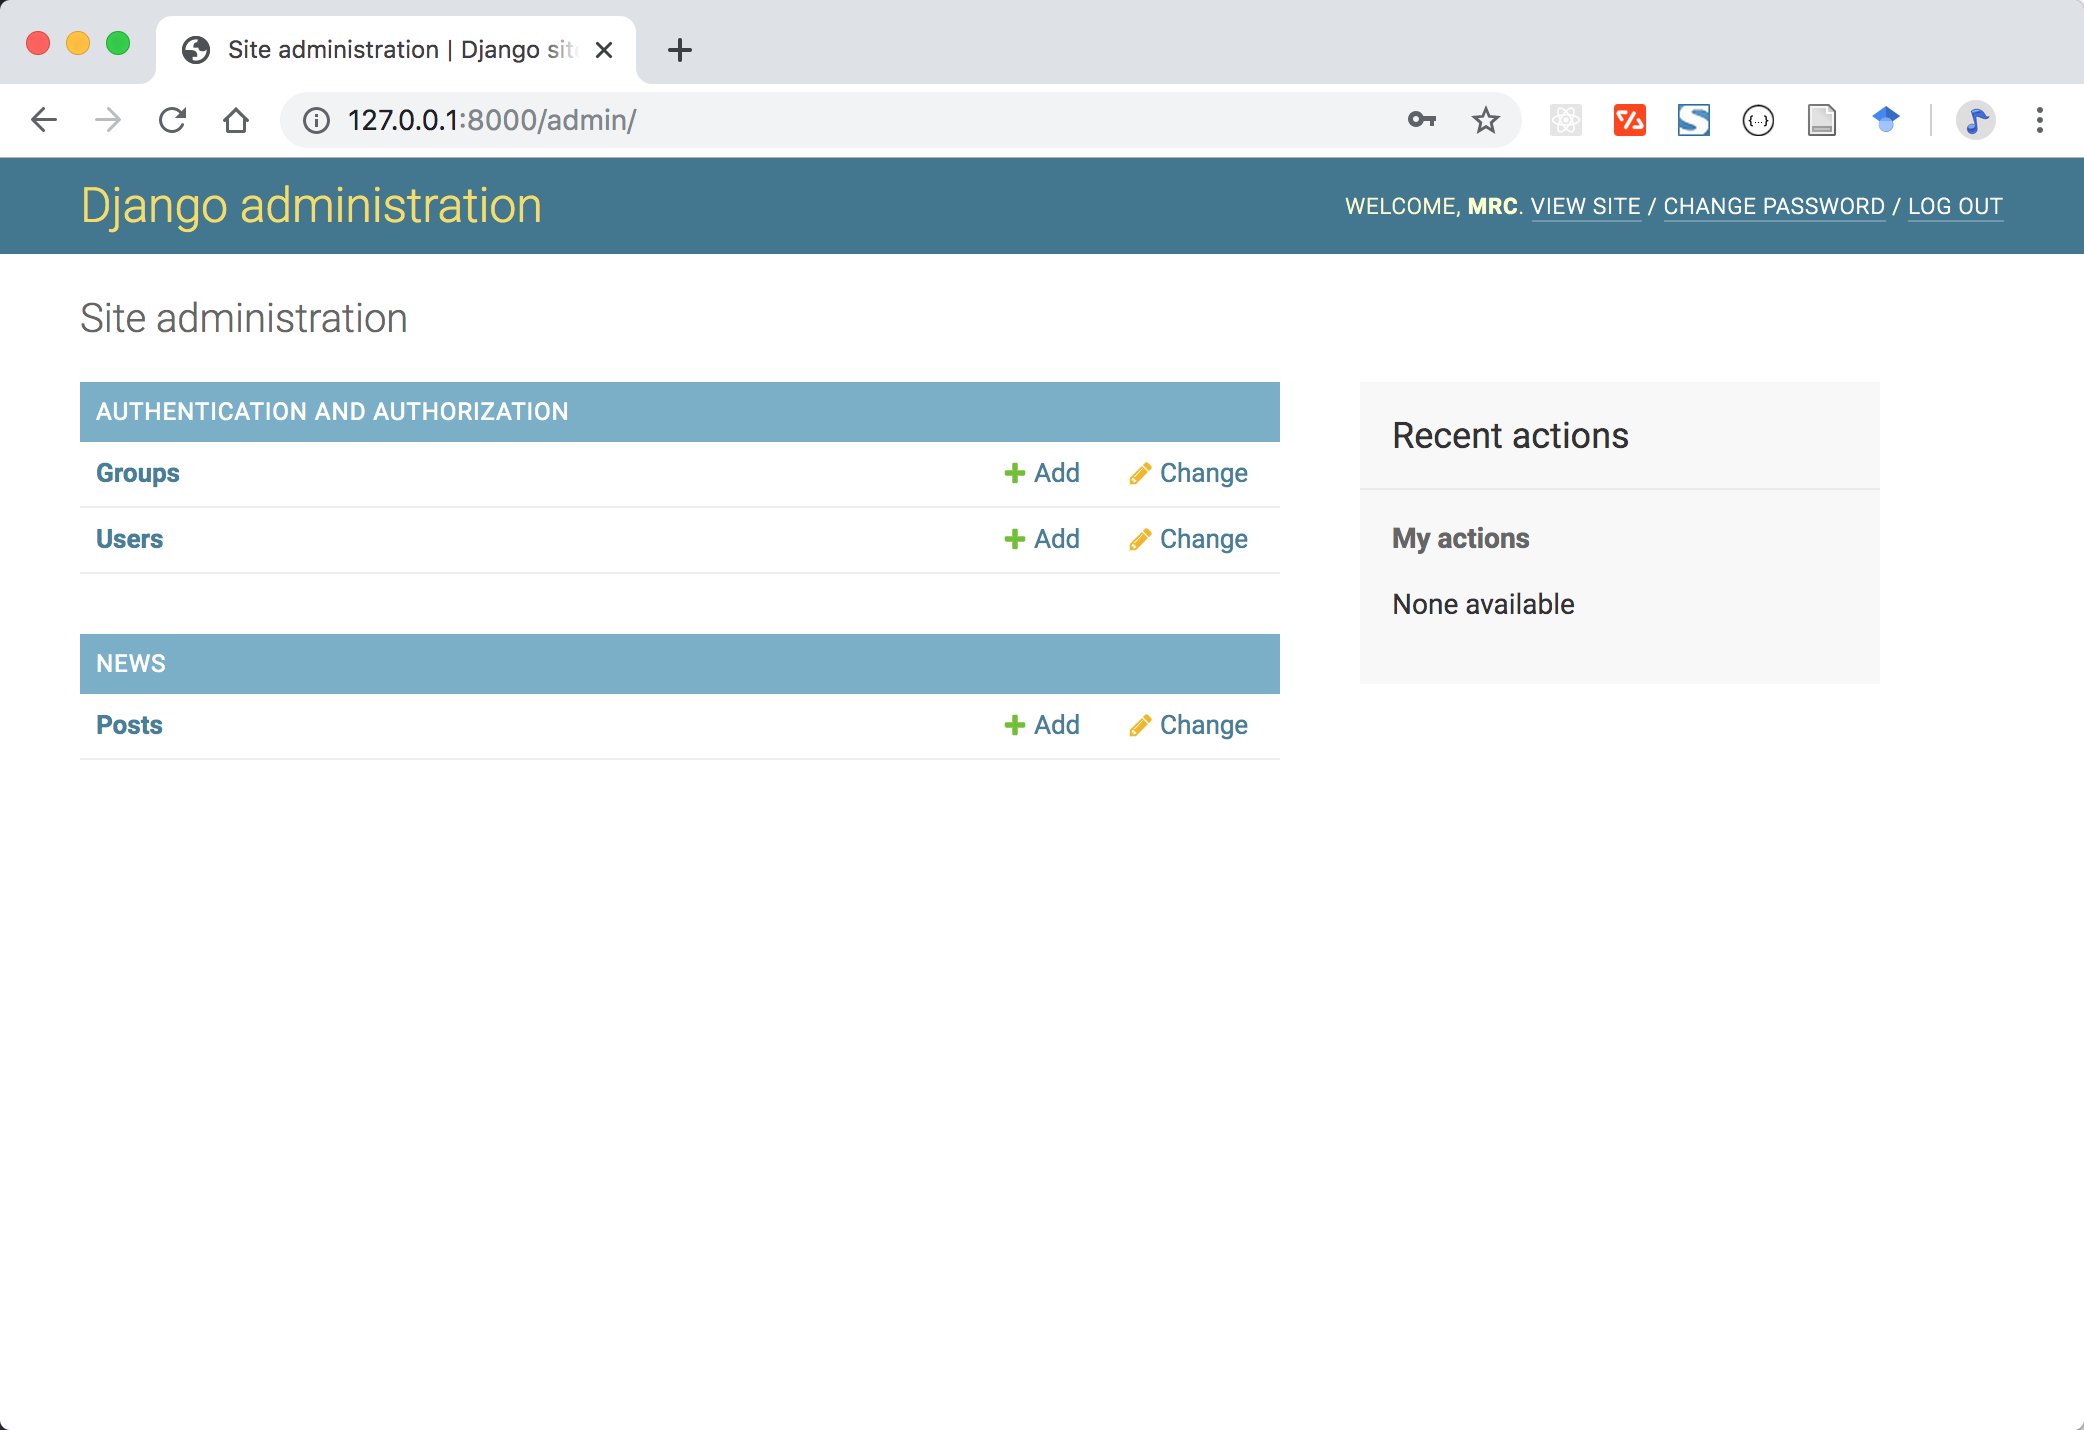
Task: Open the CHANGE PASSWORD link
Action: coord(1773,206)
